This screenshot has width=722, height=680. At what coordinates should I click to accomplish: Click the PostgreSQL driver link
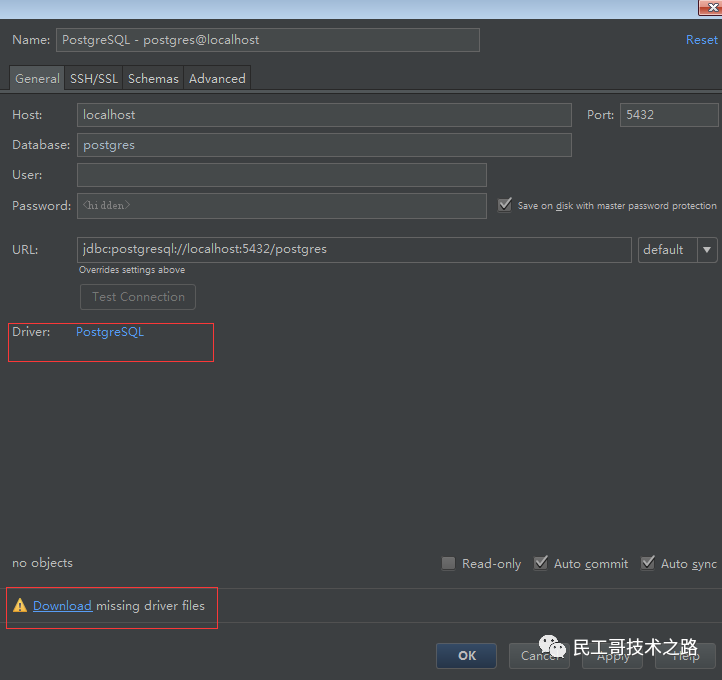pos(110,331)
